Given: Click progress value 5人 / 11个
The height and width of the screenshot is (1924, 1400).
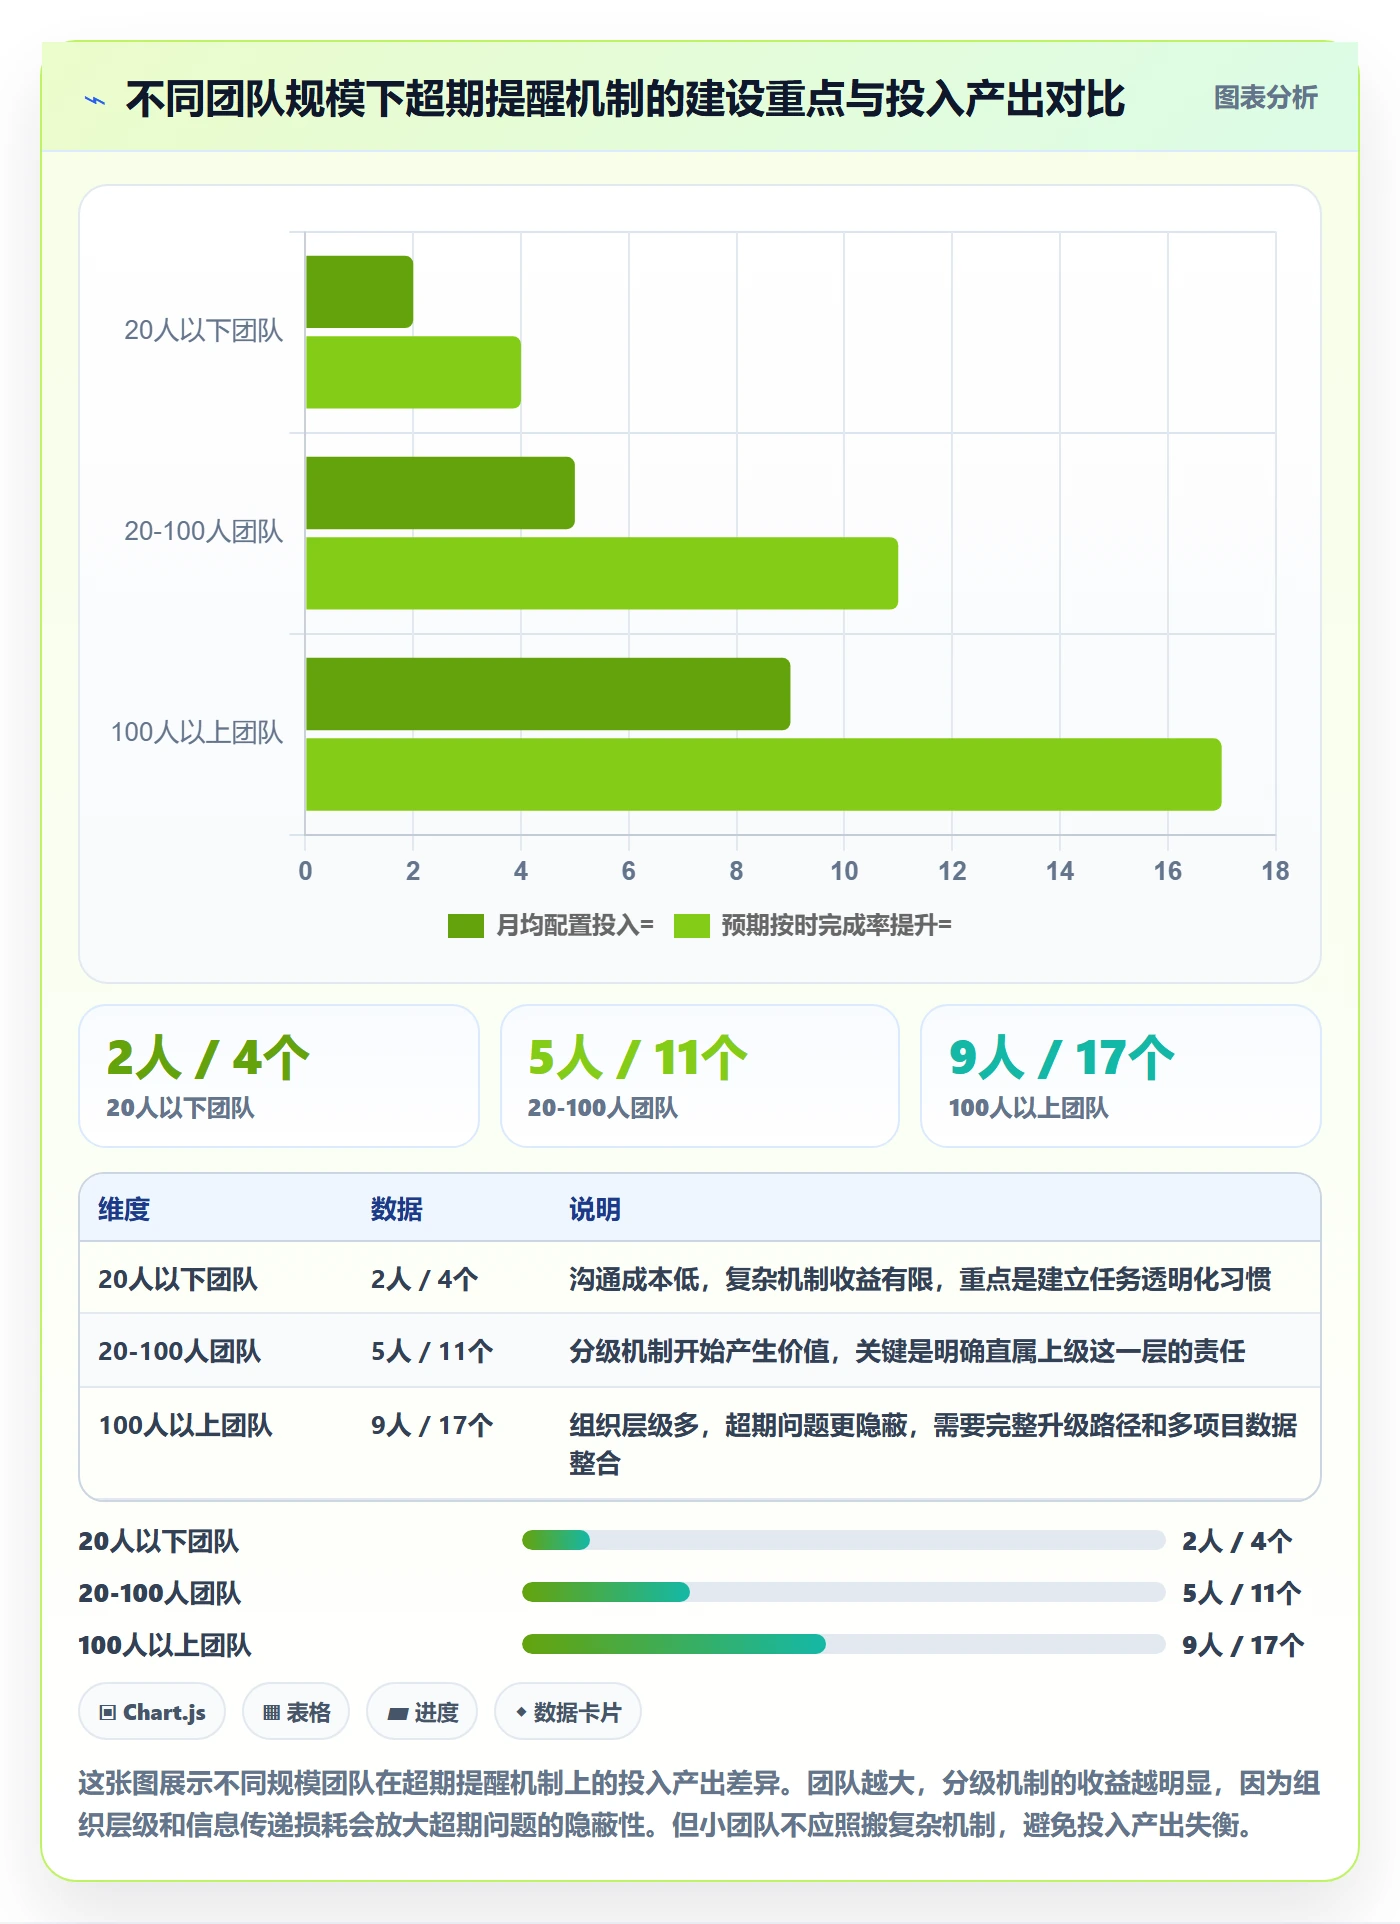Looking at the screenshot, I should coord(1242,1593).
